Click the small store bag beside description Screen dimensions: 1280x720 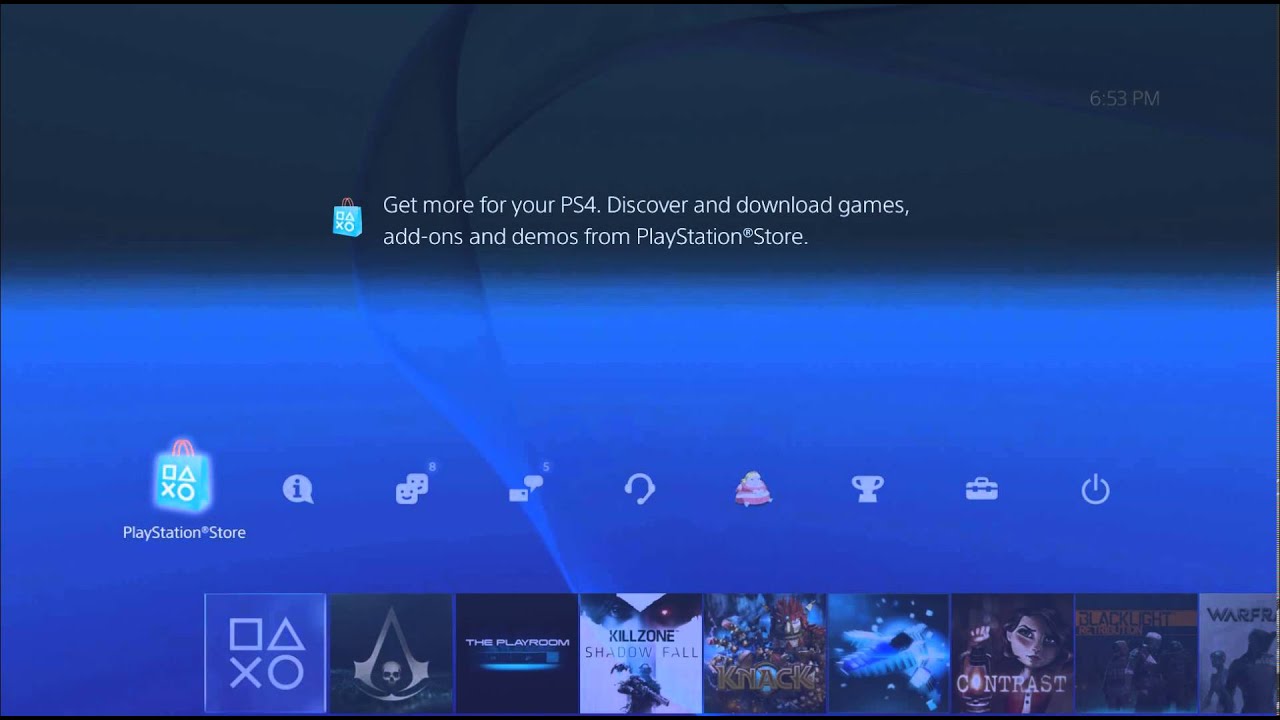[347, 217]
